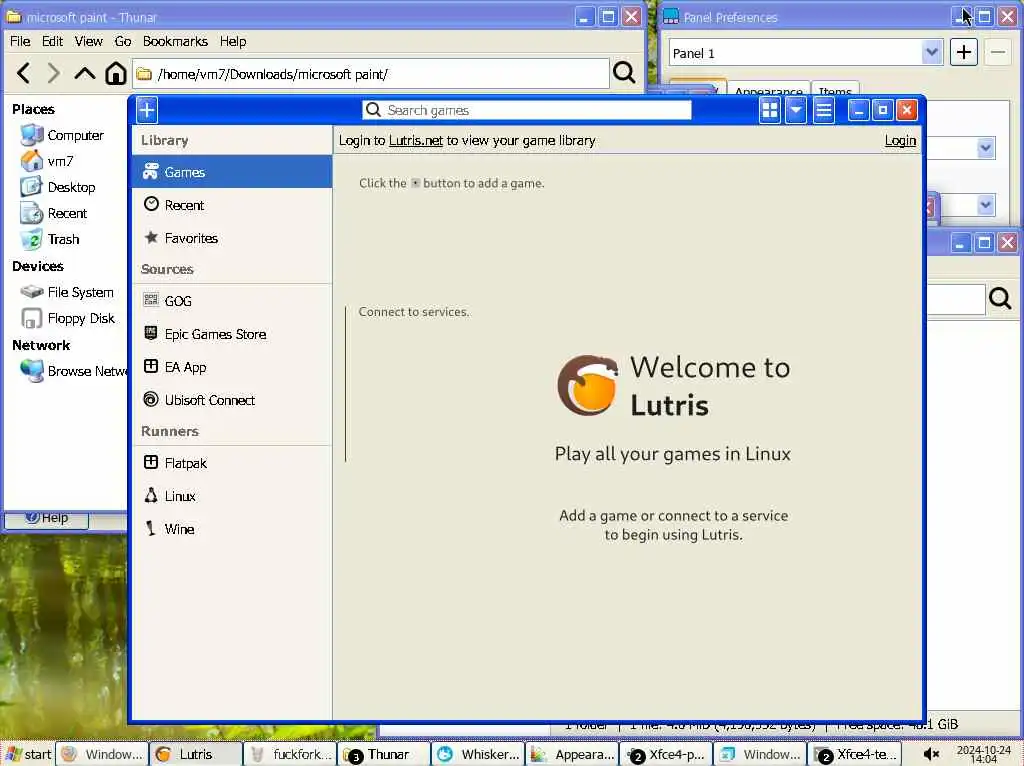The height and width of the screenshot is (766, 1024).
Task: Open the Lutris.net link
Action: [x=415, y=140]
